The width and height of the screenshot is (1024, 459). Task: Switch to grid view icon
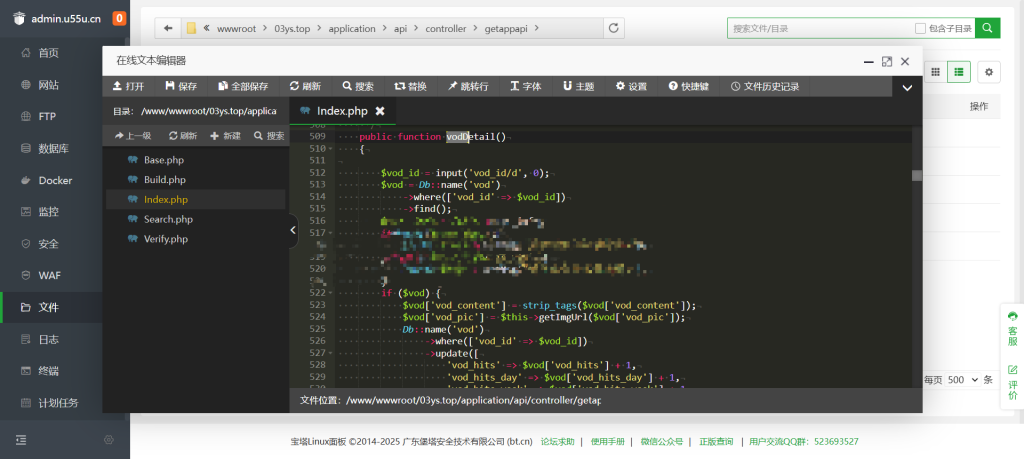935,72
